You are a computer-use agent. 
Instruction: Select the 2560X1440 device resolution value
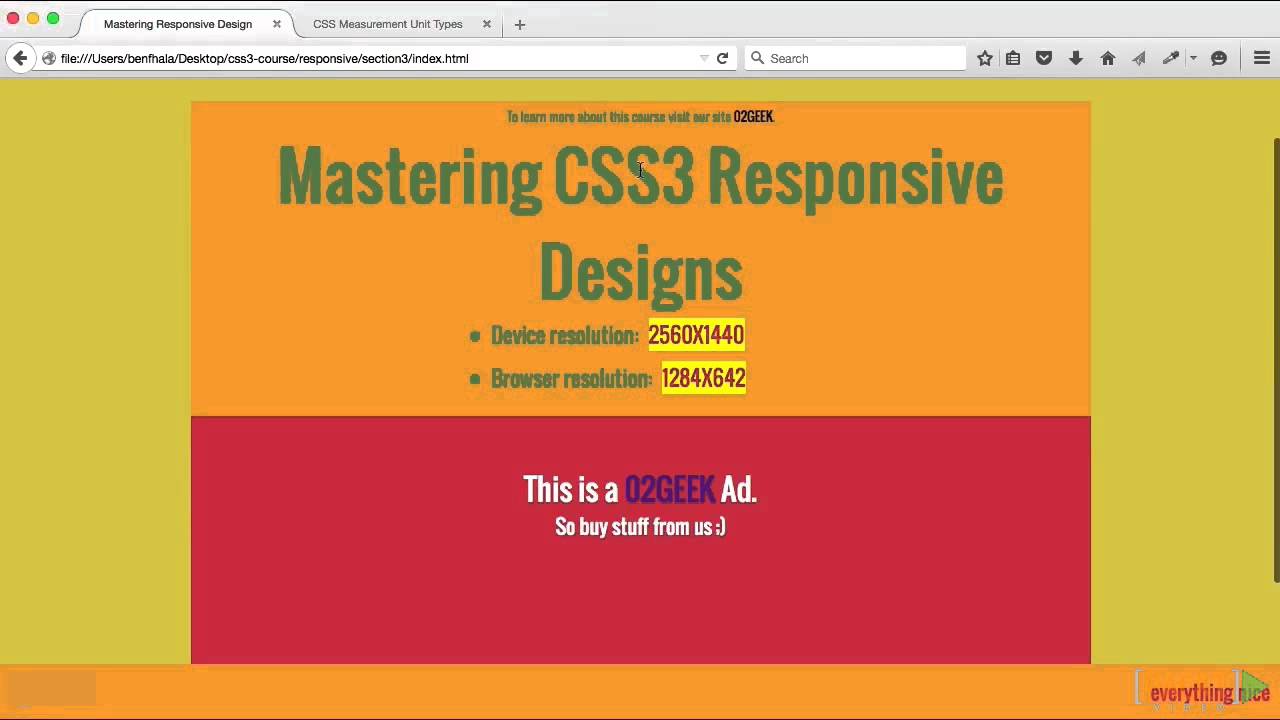point(696,335)
